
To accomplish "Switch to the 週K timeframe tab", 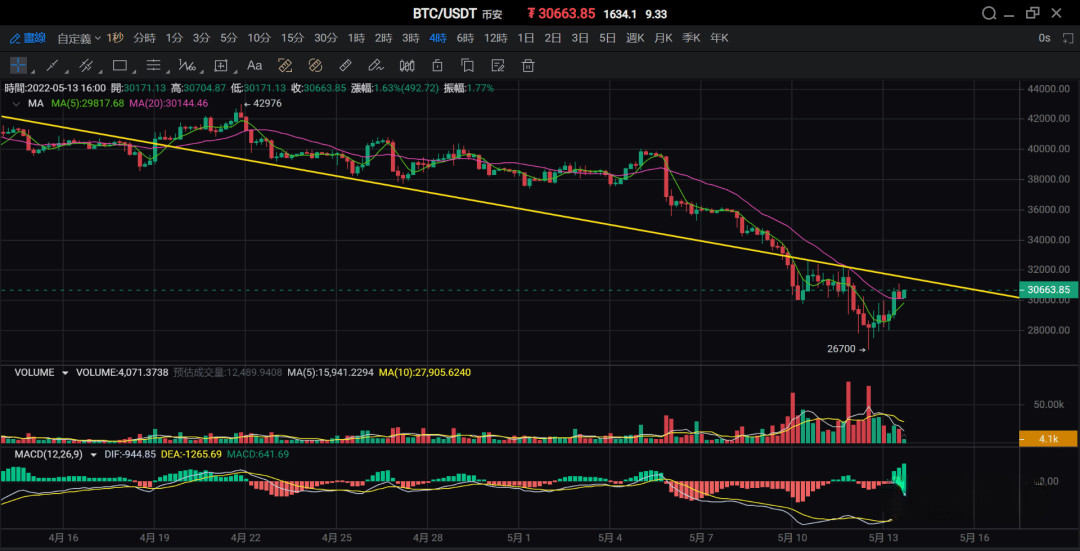I will coord(634,38).
